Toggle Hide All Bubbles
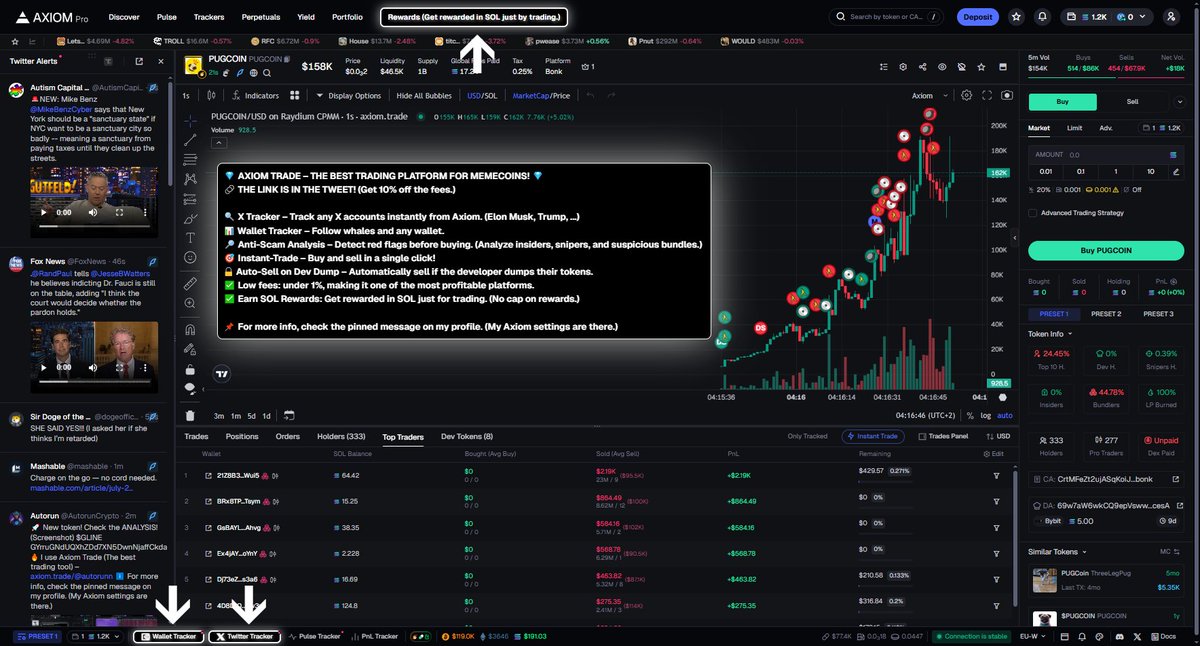The height and width of the screenshot is (646, 1200). (424, 95)
